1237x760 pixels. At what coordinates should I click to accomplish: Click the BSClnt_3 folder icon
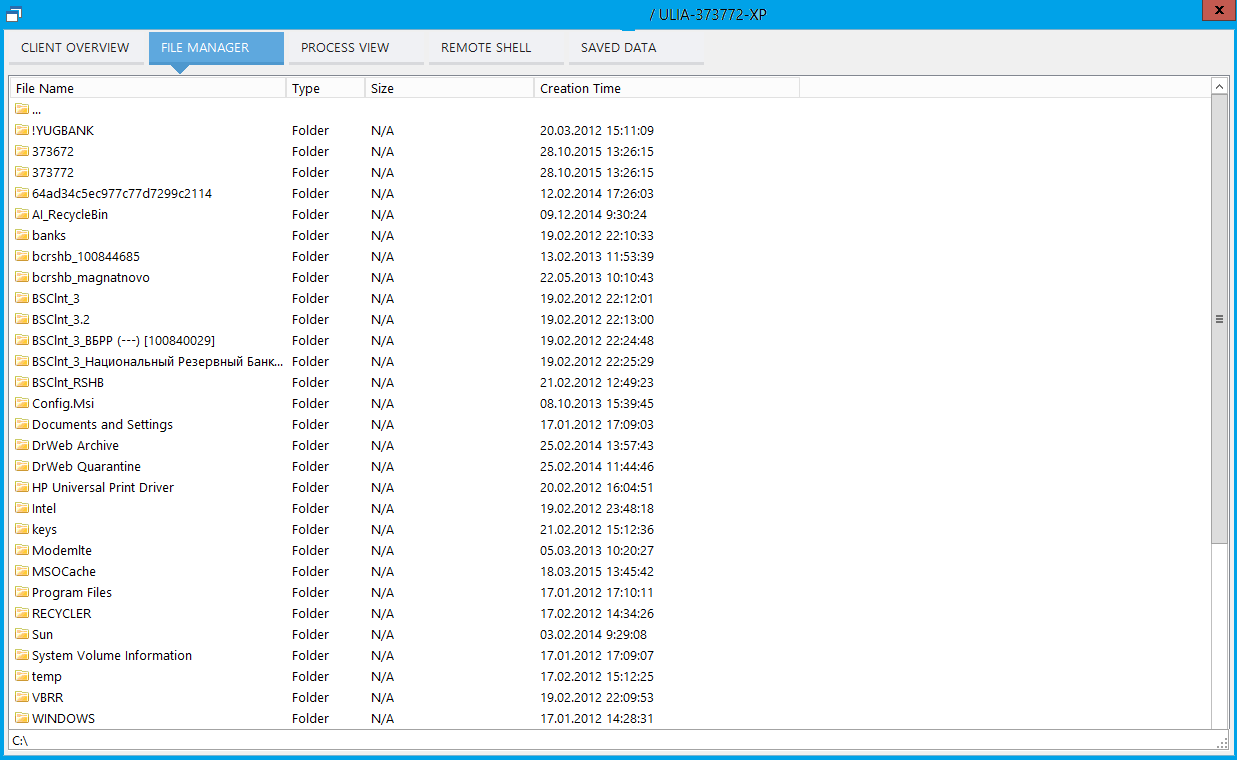pyautogui.click(x=22, y=298)
